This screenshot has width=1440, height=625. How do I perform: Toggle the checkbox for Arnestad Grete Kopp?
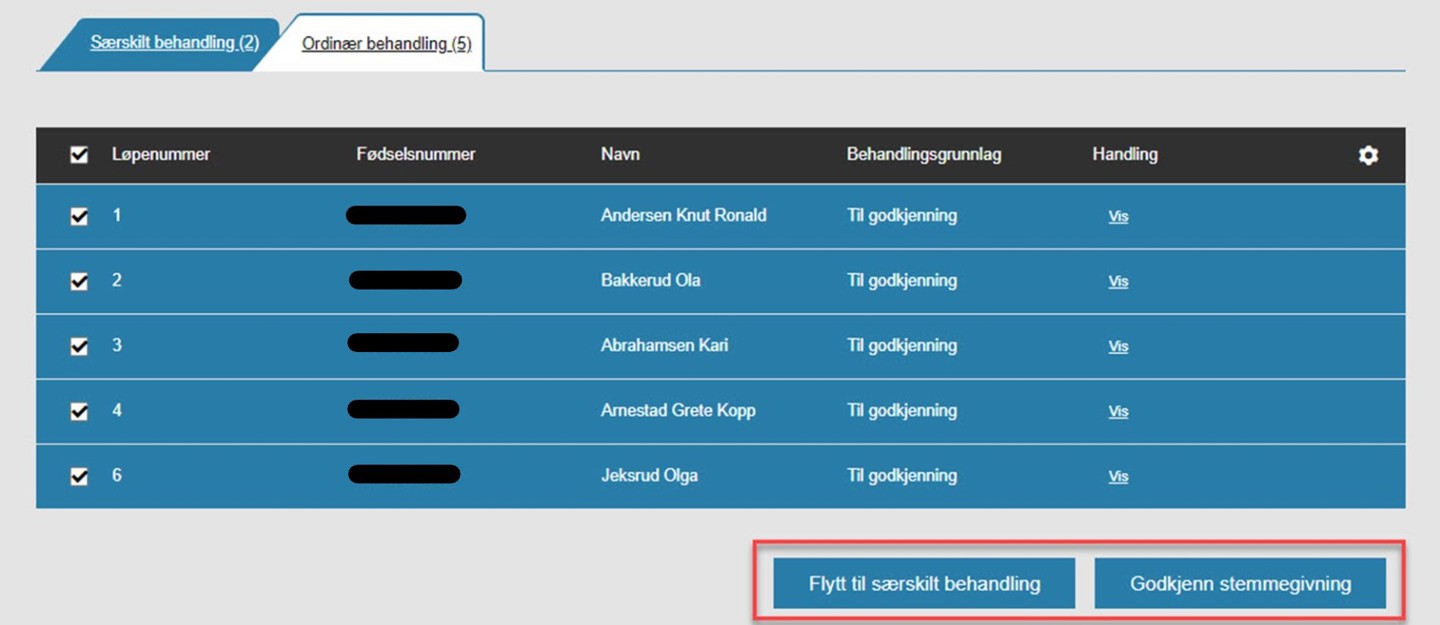[x=79, y=412]
